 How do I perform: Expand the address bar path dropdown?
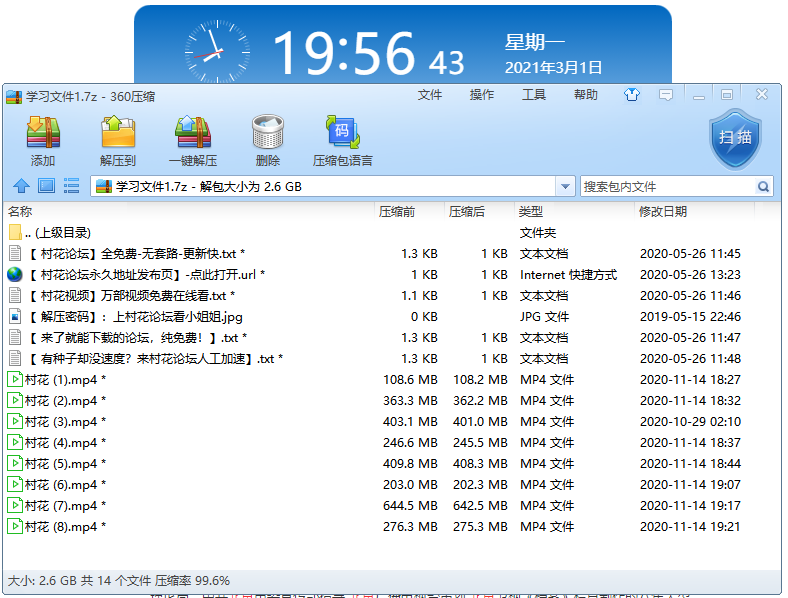pyautogui.click(x=565, y=187)
